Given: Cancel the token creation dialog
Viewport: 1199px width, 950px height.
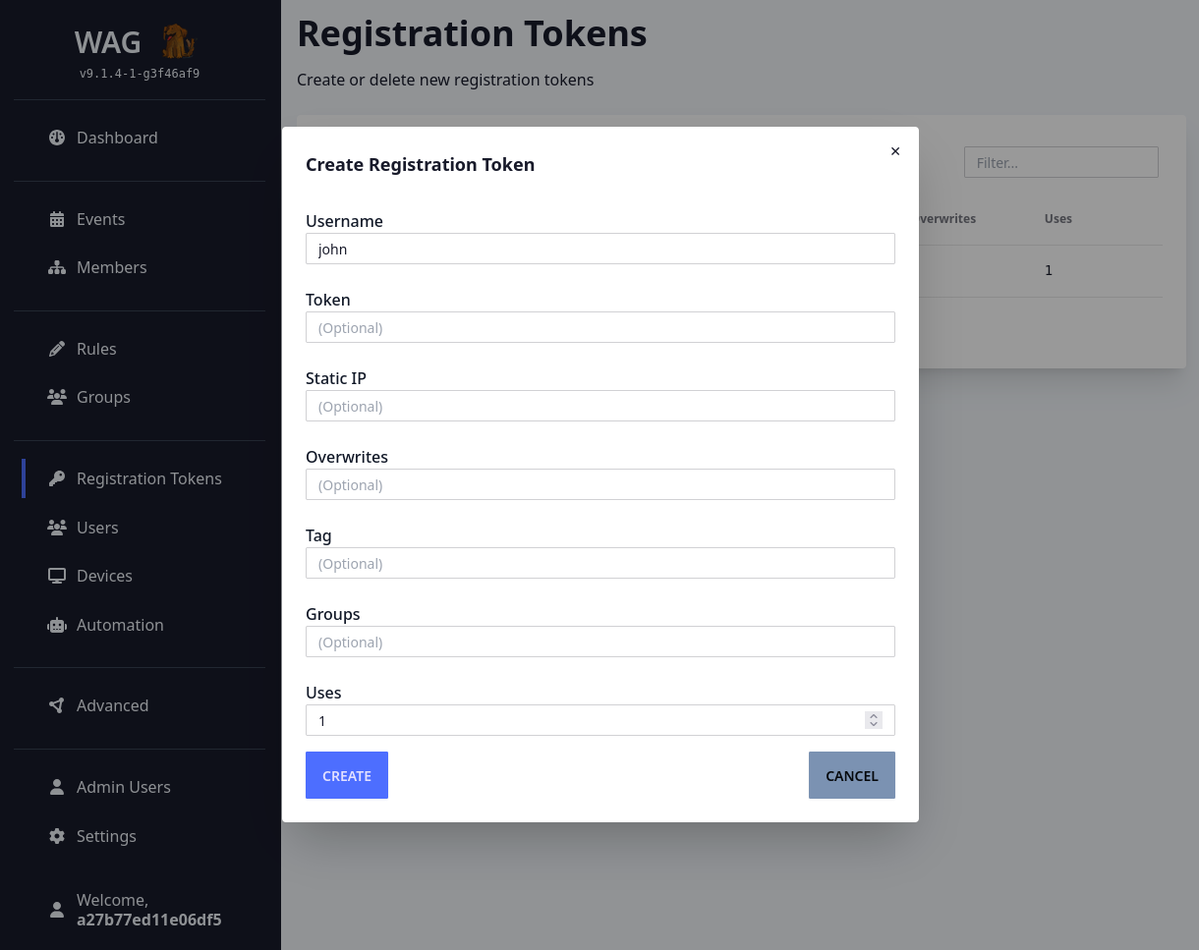Looking at the screenshot, I should [x=851, y=776].
